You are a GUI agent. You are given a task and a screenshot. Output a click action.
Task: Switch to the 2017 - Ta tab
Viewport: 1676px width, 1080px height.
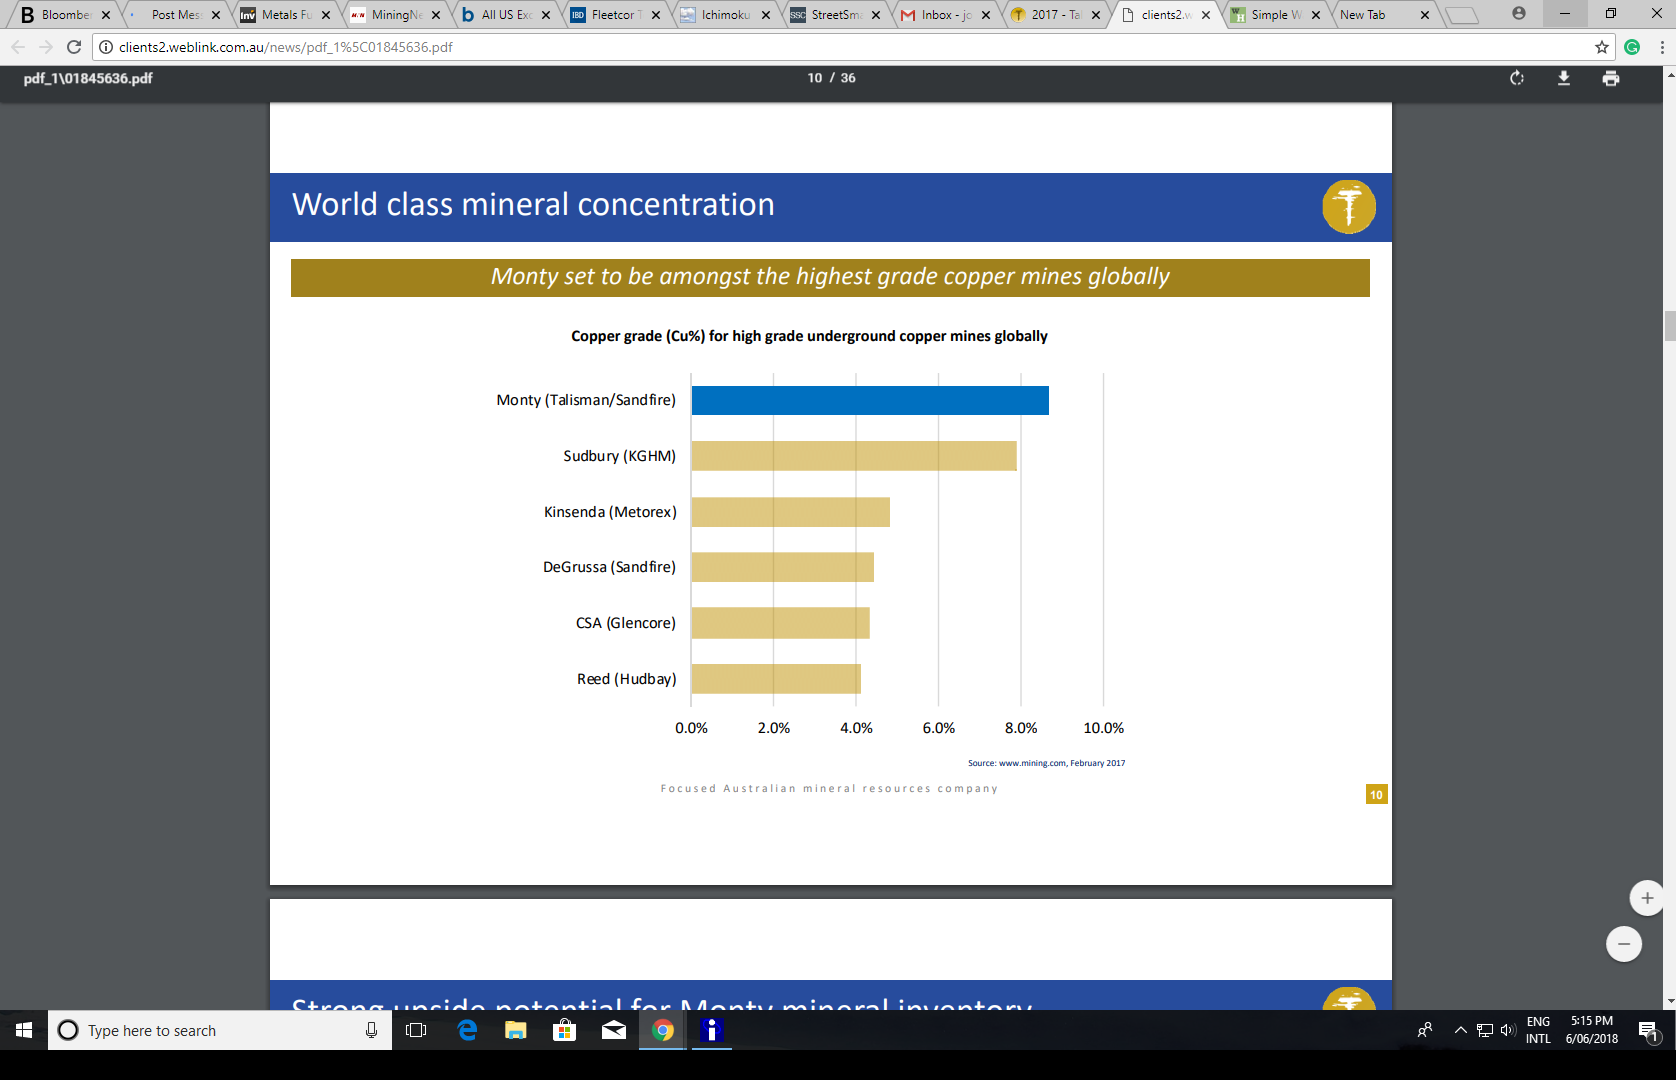point(1053,15)
